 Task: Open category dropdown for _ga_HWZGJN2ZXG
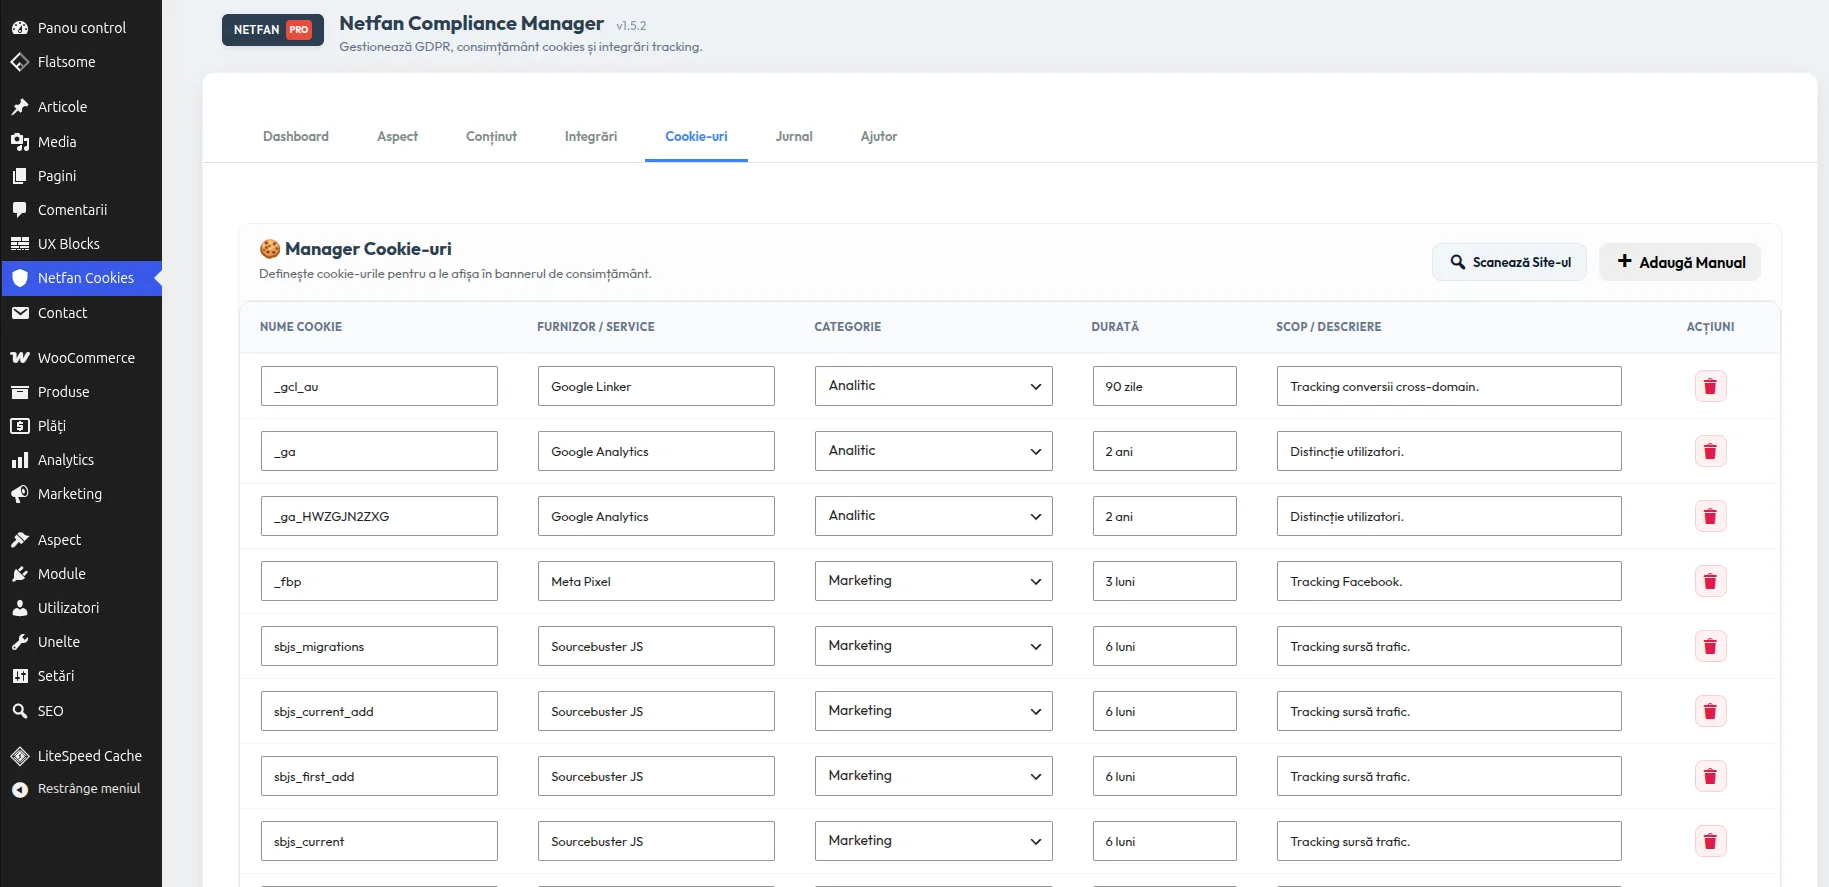pos(933,516)
